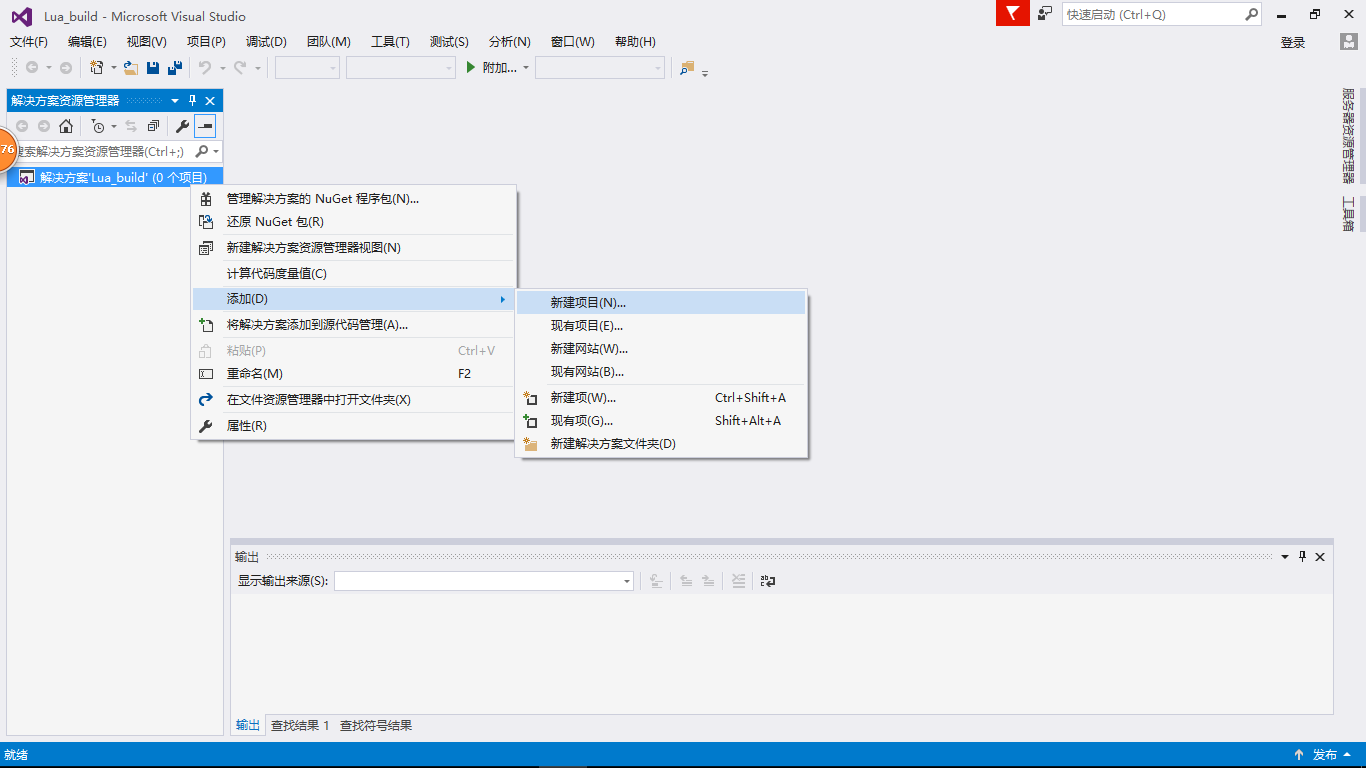Screen dimensions: 1366x768
Task: Click the Find in Files toolbar icon
Action: [x=687, y=68]
